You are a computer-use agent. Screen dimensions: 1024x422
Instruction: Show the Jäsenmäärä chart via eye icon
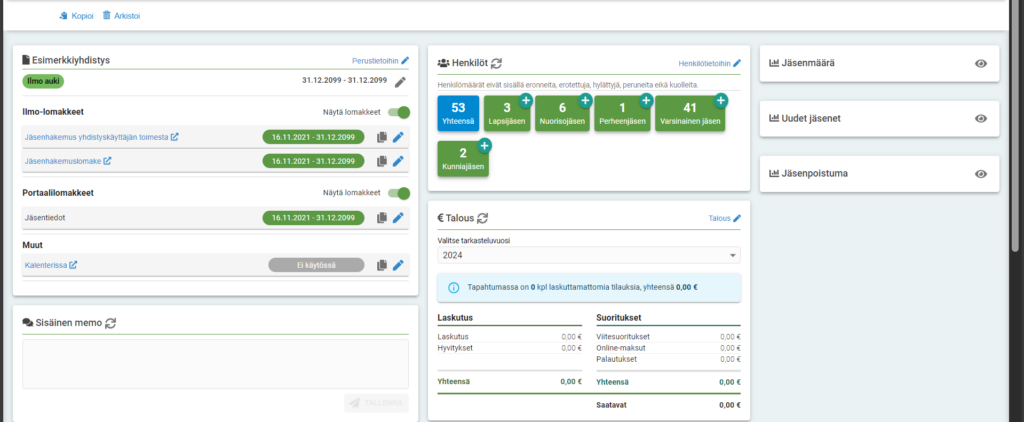pyautogui.click(x=980, y=63)
